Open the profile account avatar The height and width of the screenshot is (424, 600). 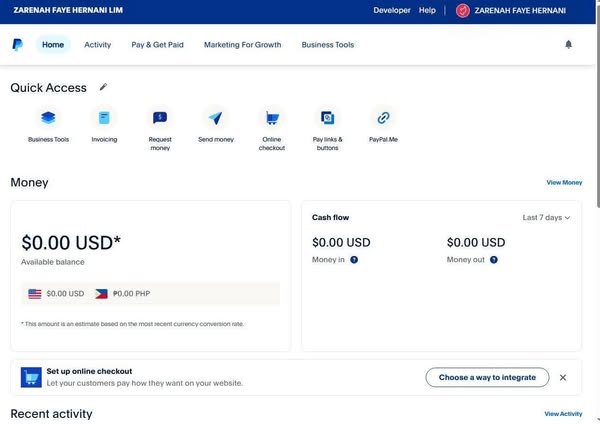463,10
